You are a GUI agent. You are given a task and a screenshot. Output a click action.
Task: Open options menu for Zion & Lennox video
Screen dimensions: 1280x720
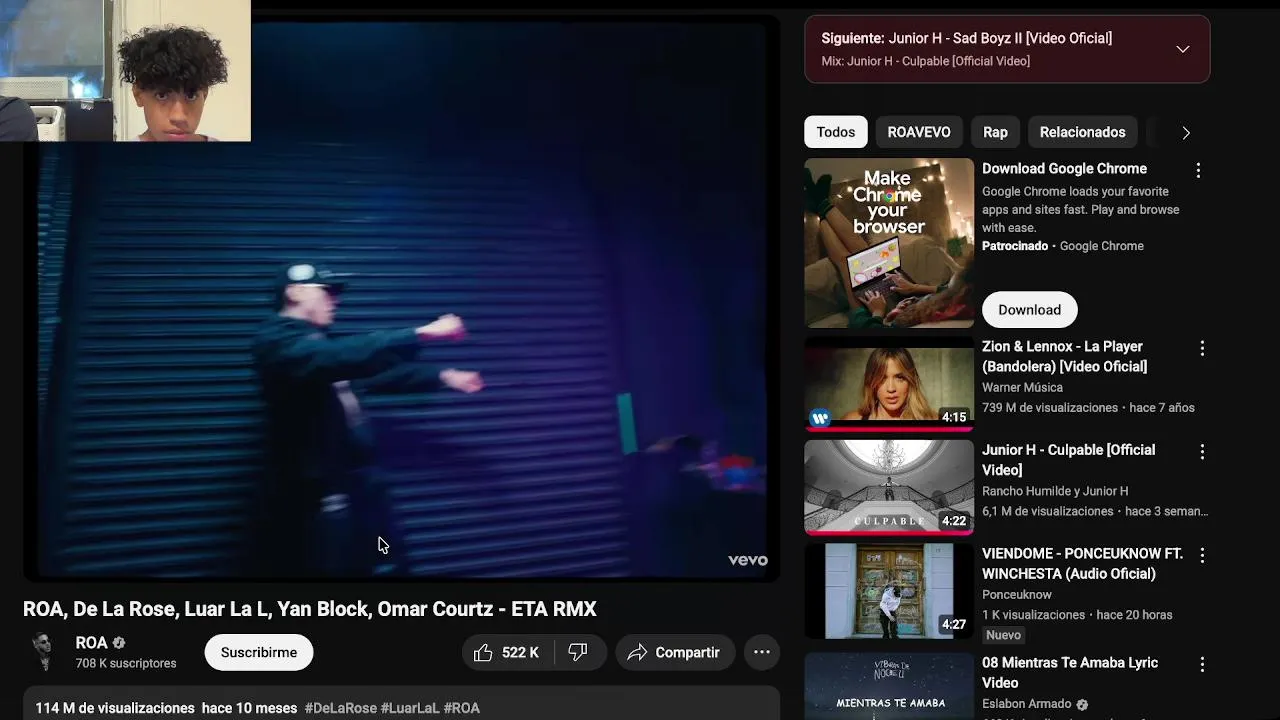pyautogui.click(x=1202, y=348)
